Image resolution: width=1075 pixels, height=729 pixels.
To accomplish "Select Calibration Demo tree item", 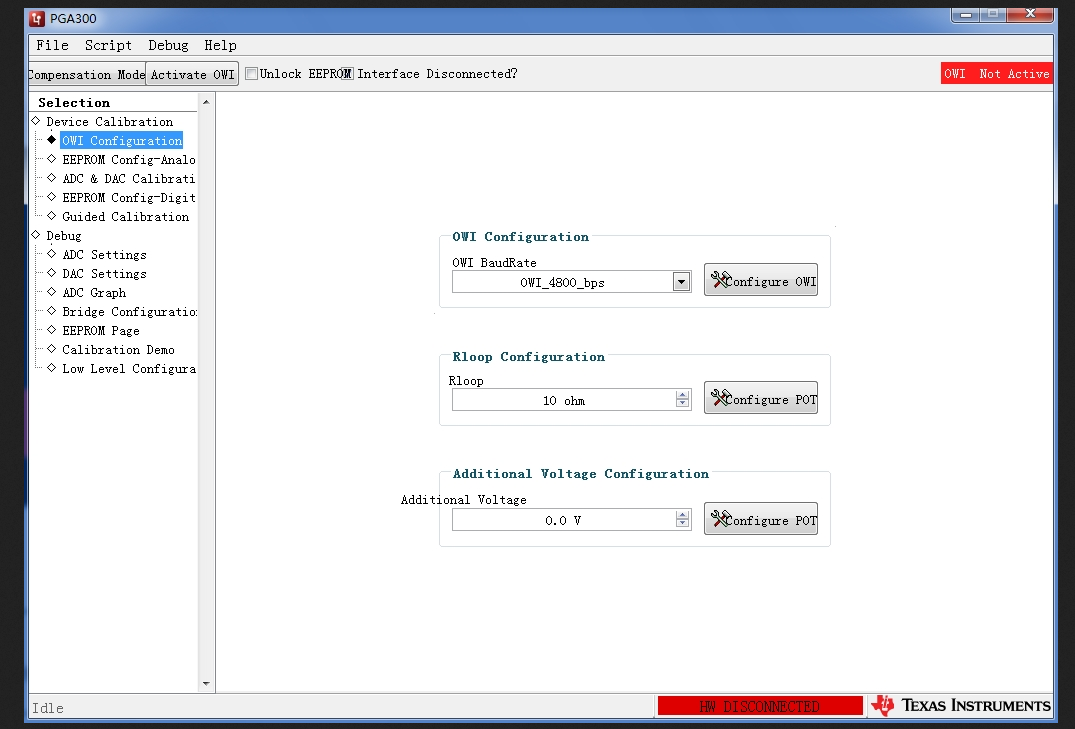I will (x=118, y=350).
